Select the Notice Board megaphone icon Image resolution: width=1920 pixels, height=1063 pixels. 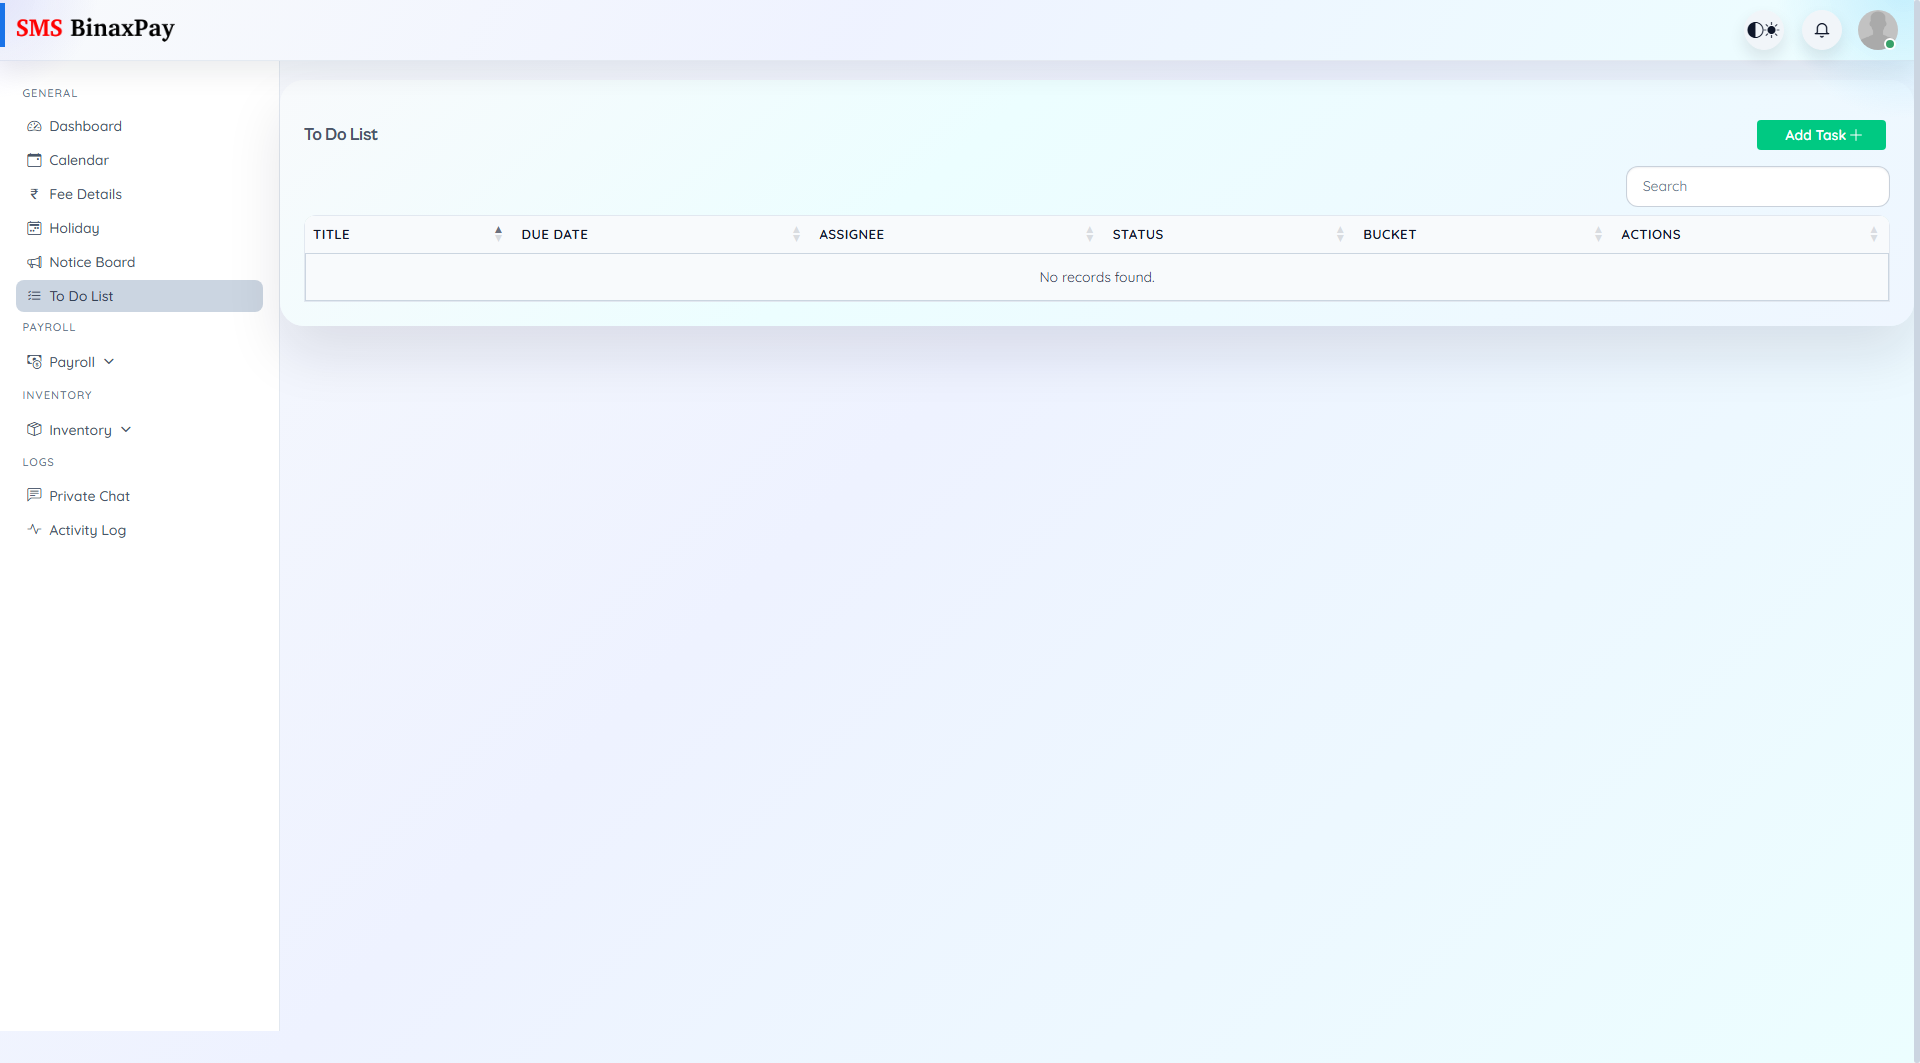(x=34, y=262)
